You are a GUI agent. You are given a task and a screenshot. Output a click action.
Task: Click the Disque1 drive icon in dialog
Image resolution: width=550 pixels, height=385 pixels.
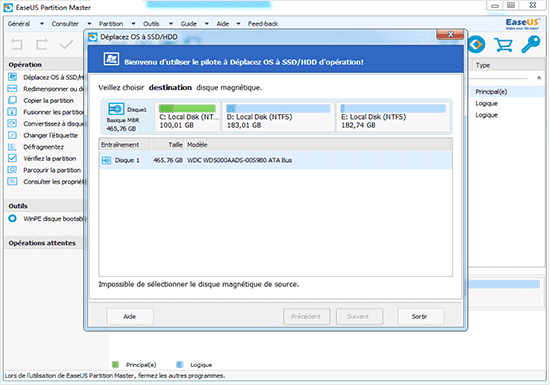tap(116, 109)
